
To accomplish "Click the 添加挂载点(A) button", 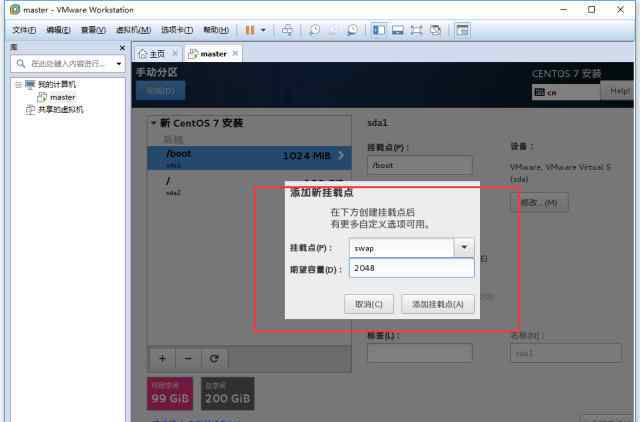I will [x=438, y=304].
